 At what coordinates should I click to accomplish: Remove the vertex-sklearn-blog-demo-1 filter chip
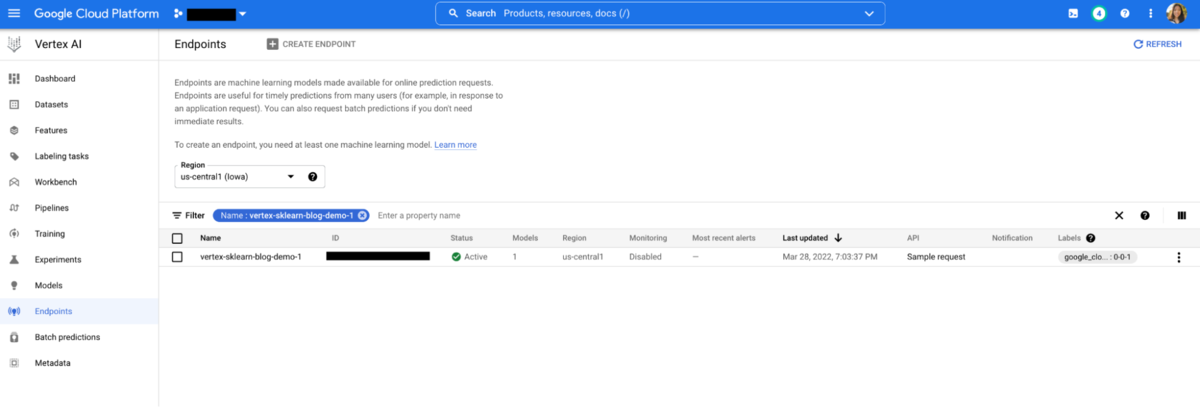362,215
